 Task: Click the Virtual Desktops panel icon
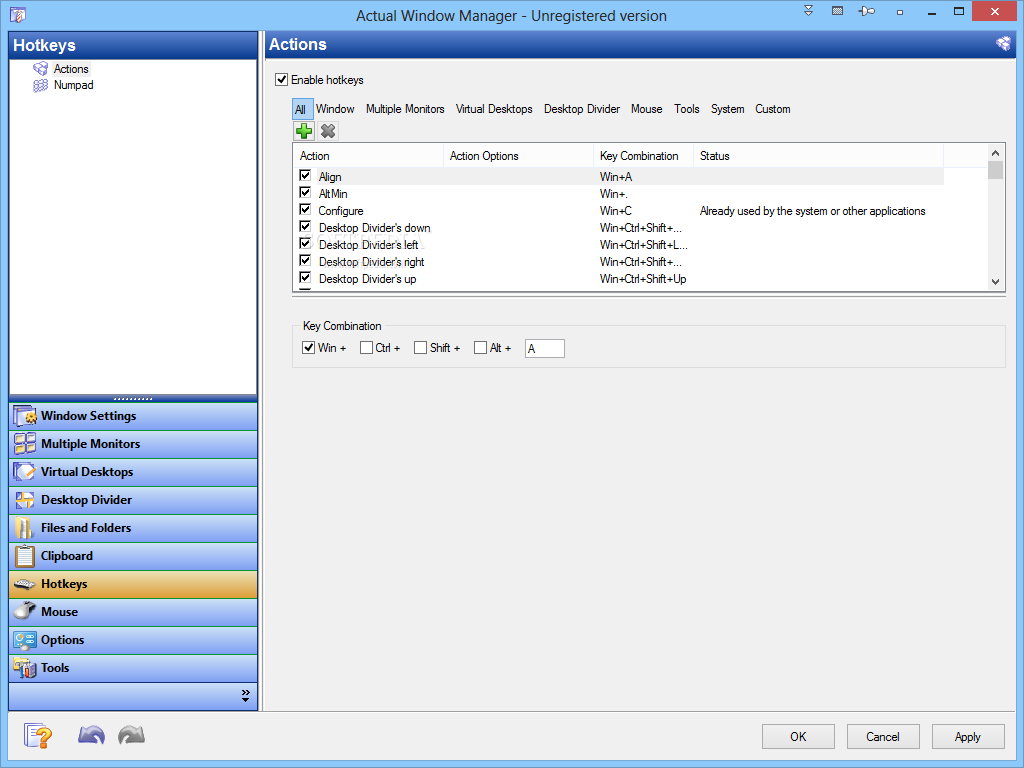25,472
